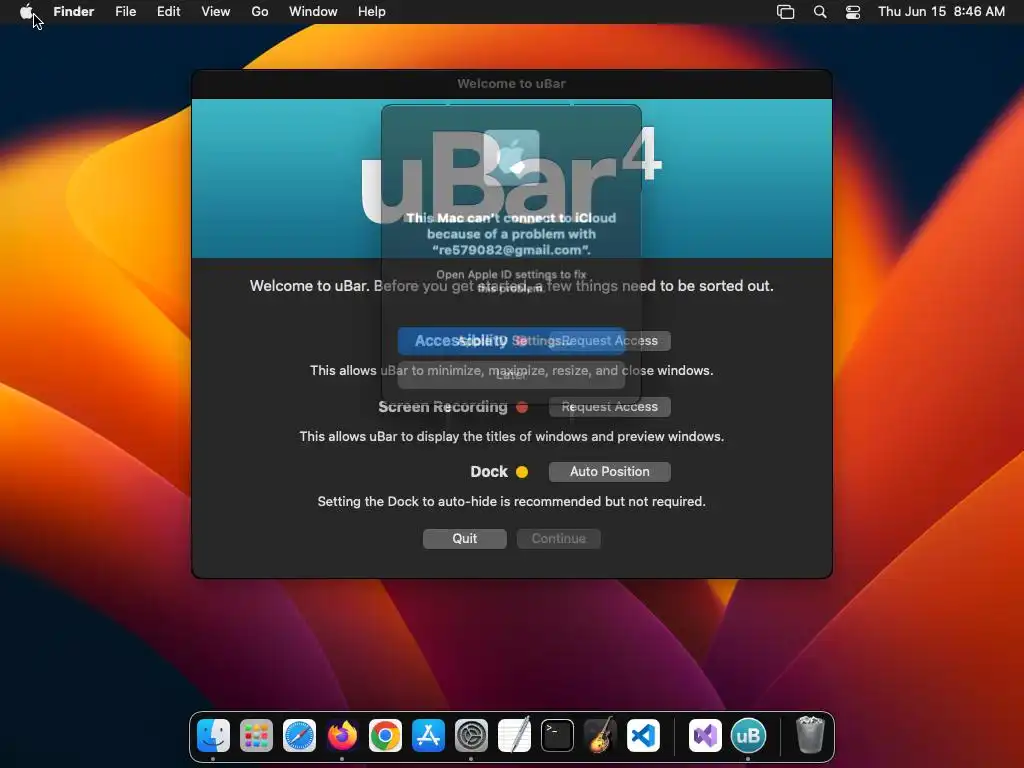This screenshot has width=1024, height=768.
Task: Launch Google Chrome from the Dock
Action: click(x=385, y=736)
